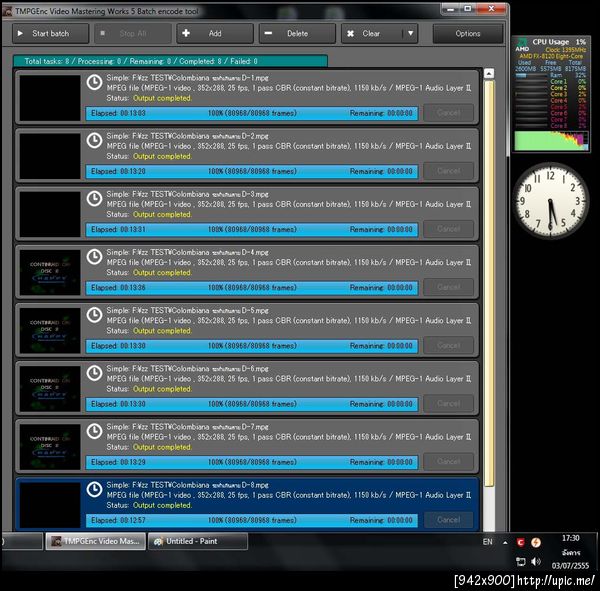Click the analog clock desktop gadget
Image resolution: width=600 pixels, height=591 pixels.
click(x=551, y=201)
